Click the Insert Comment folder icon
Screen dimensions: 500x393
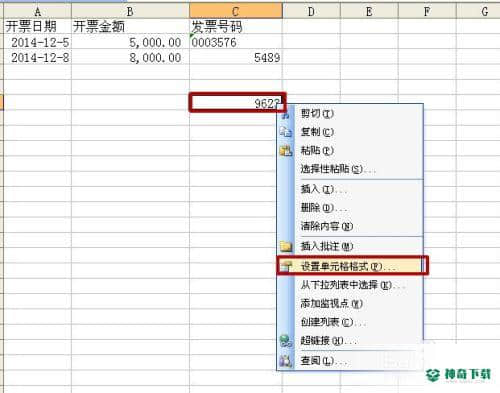(x=286, y=246)
